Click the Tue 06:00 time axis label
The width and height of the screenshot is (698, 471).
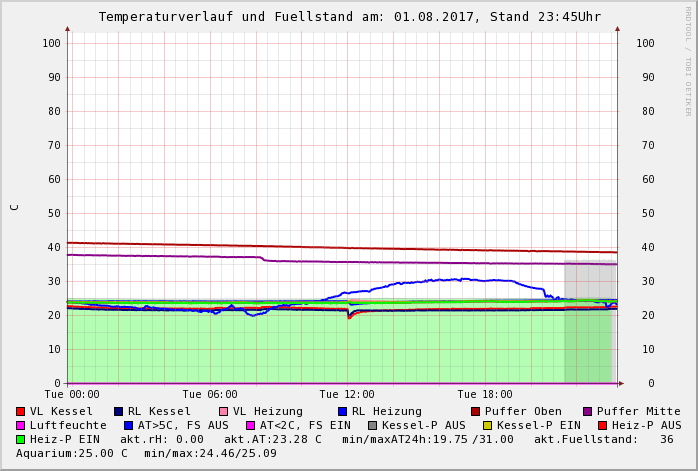point(210,395)
